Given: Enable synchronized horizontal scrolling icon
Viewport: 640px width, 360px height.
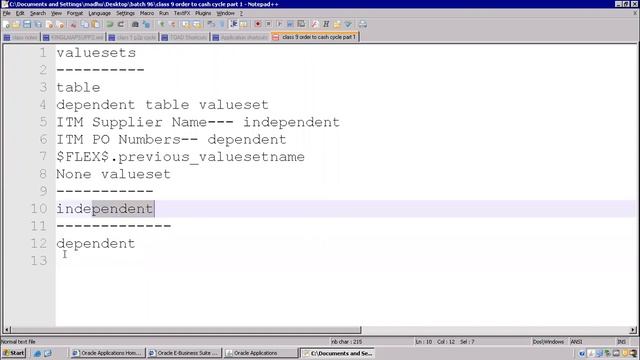Looking at the screenshot, I should point(197,24).
